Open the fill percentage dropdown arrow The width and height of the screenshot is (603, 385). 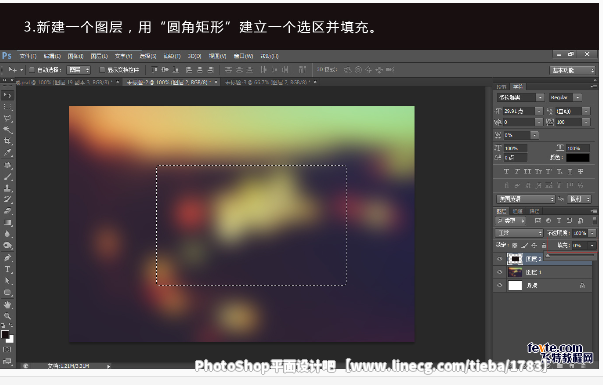tap(592, 245)
